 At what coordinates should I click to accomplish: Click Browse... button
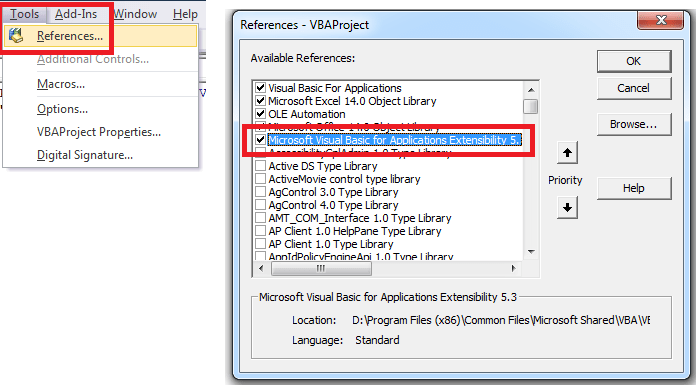pyautogui.click(x=633, y=124)
